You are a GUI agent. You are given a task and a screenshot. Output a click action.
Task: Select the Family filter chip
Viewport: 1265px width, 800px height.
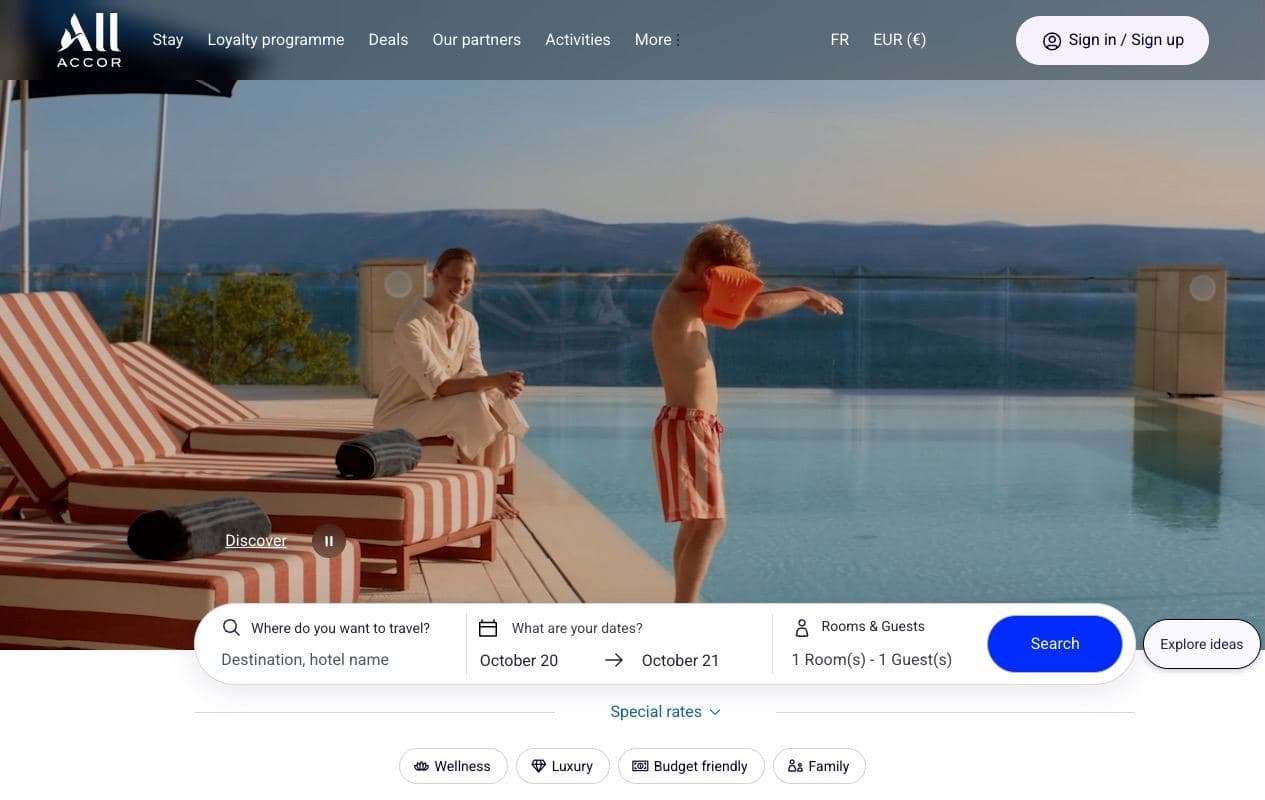tap(819, 766)
